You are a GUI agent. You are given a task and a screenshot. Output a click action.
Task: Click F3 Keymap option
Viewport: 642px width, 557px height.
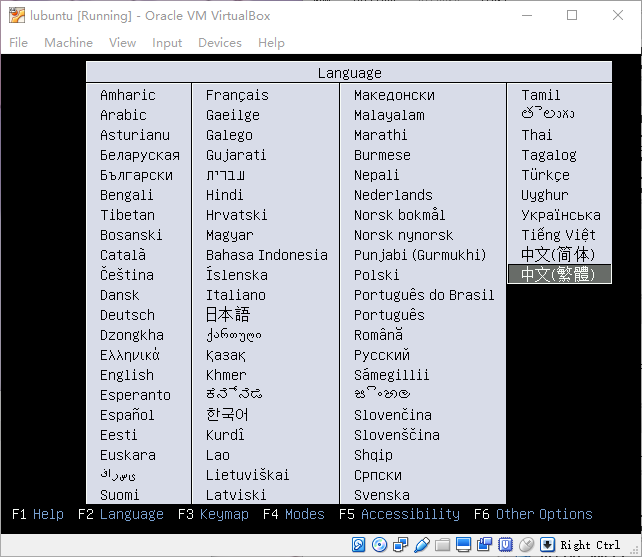click(213, 514)
